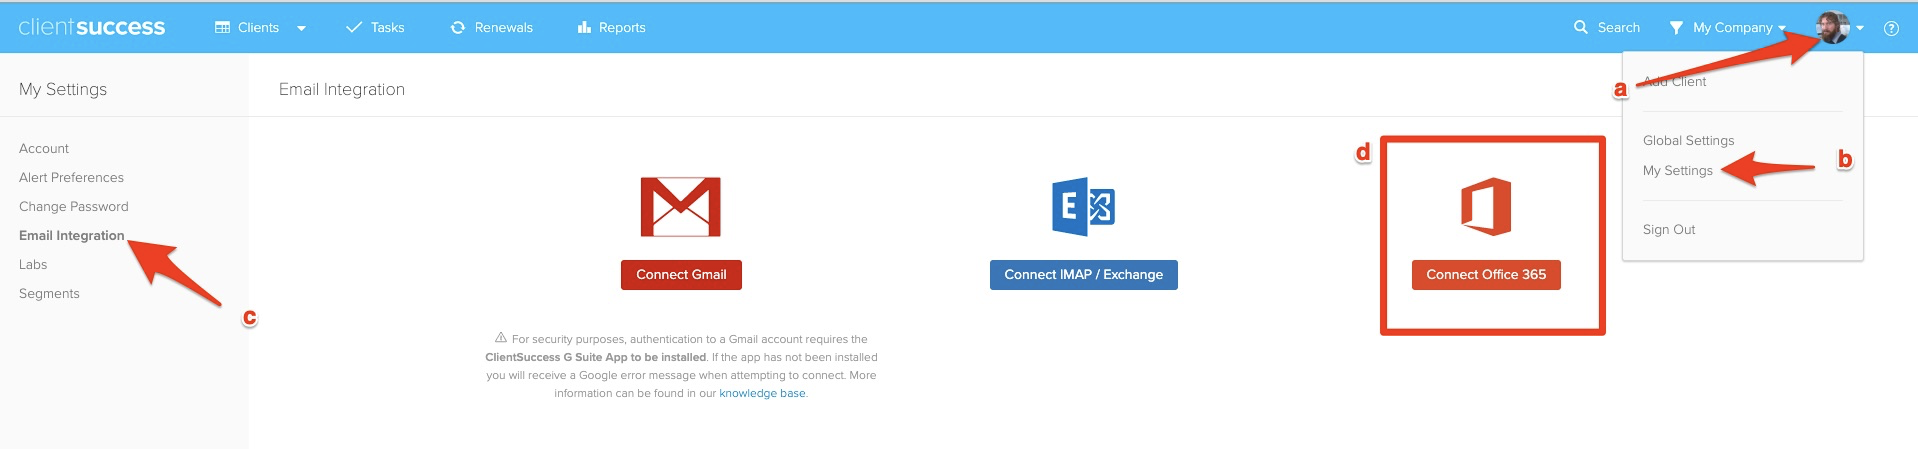Expand the Clients dropdown arrow

[x=301, y=28]
